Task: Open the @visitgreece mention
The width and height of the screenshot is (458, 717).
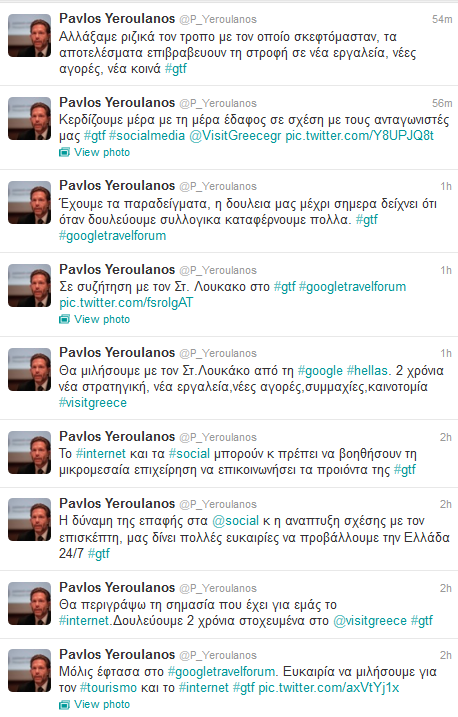Action: click(370, 621)
